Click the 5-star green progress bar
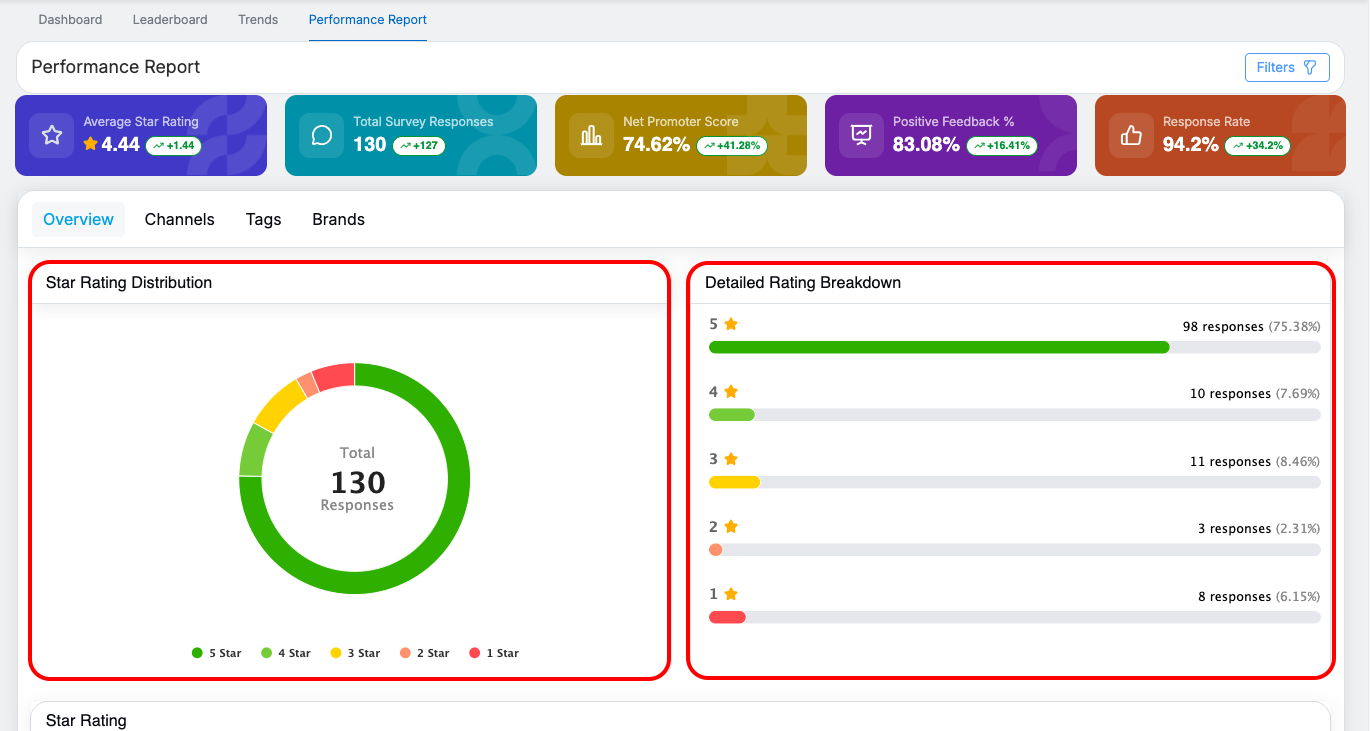Image resolution: width=1370 pixels, height=731 pixels. [x=938, y=347]
